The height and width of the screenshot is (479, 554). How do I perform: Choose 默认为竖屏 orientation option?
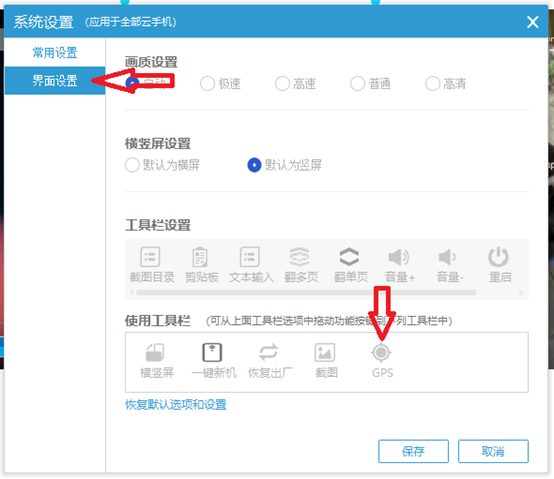[x=254, y=165]
